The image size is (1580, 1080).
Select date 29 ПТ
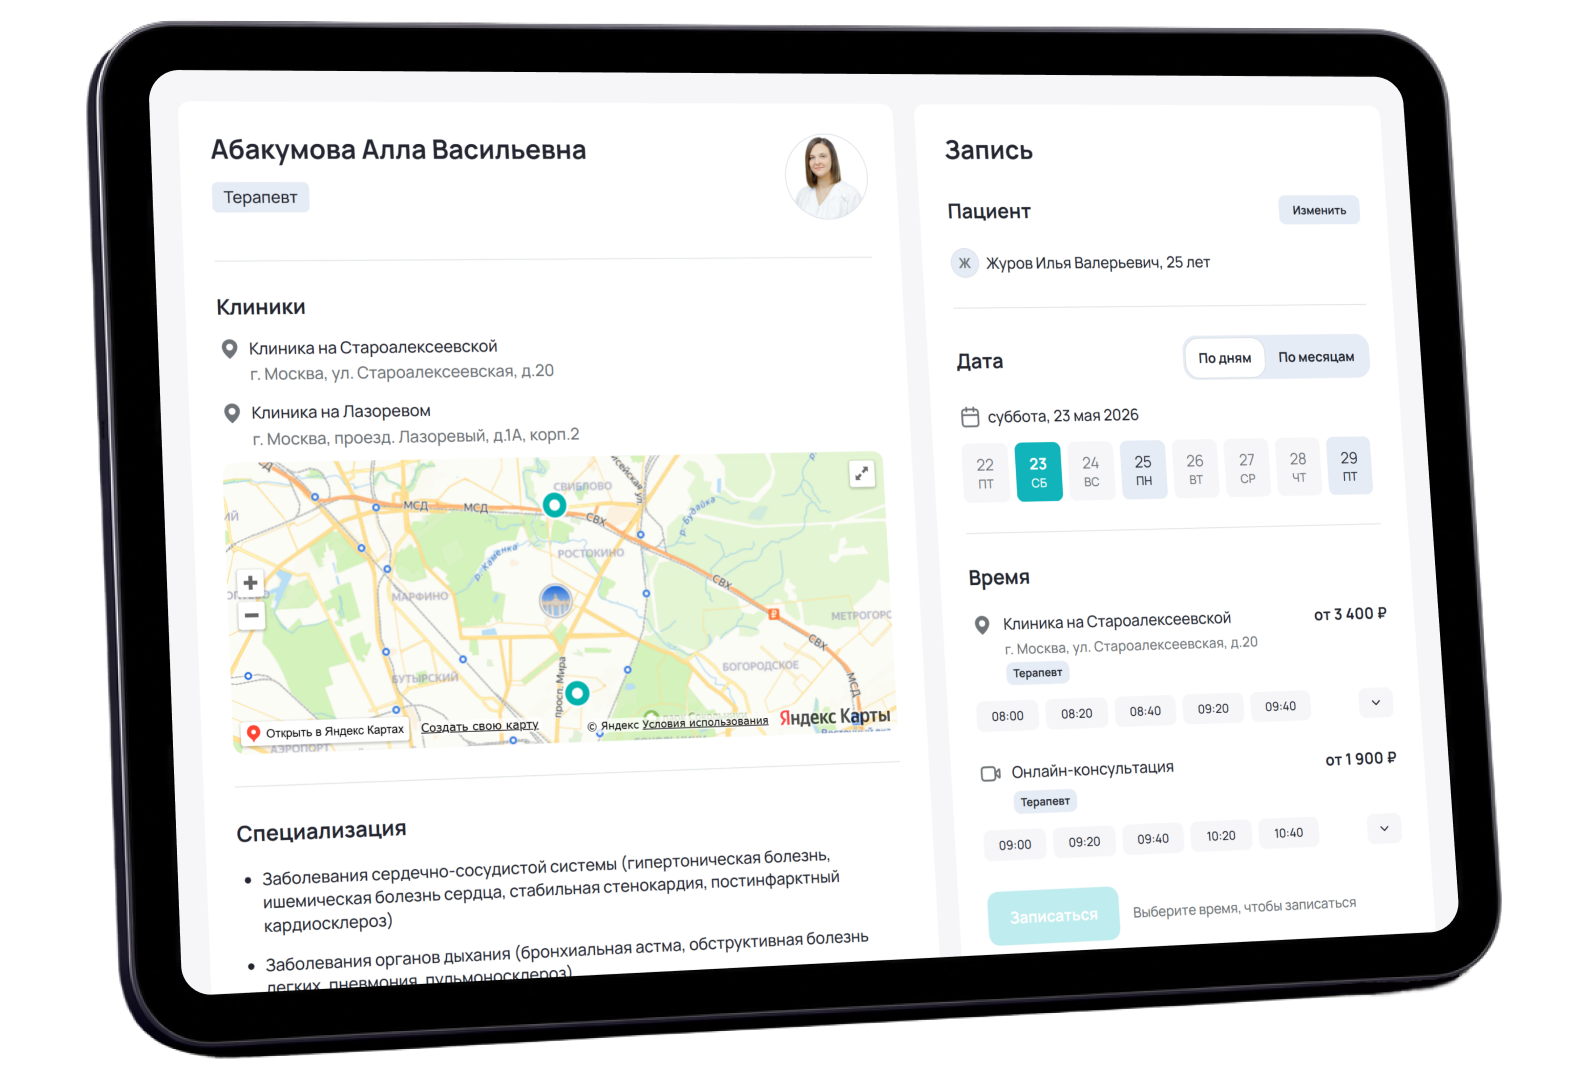tap(1349, 466)
